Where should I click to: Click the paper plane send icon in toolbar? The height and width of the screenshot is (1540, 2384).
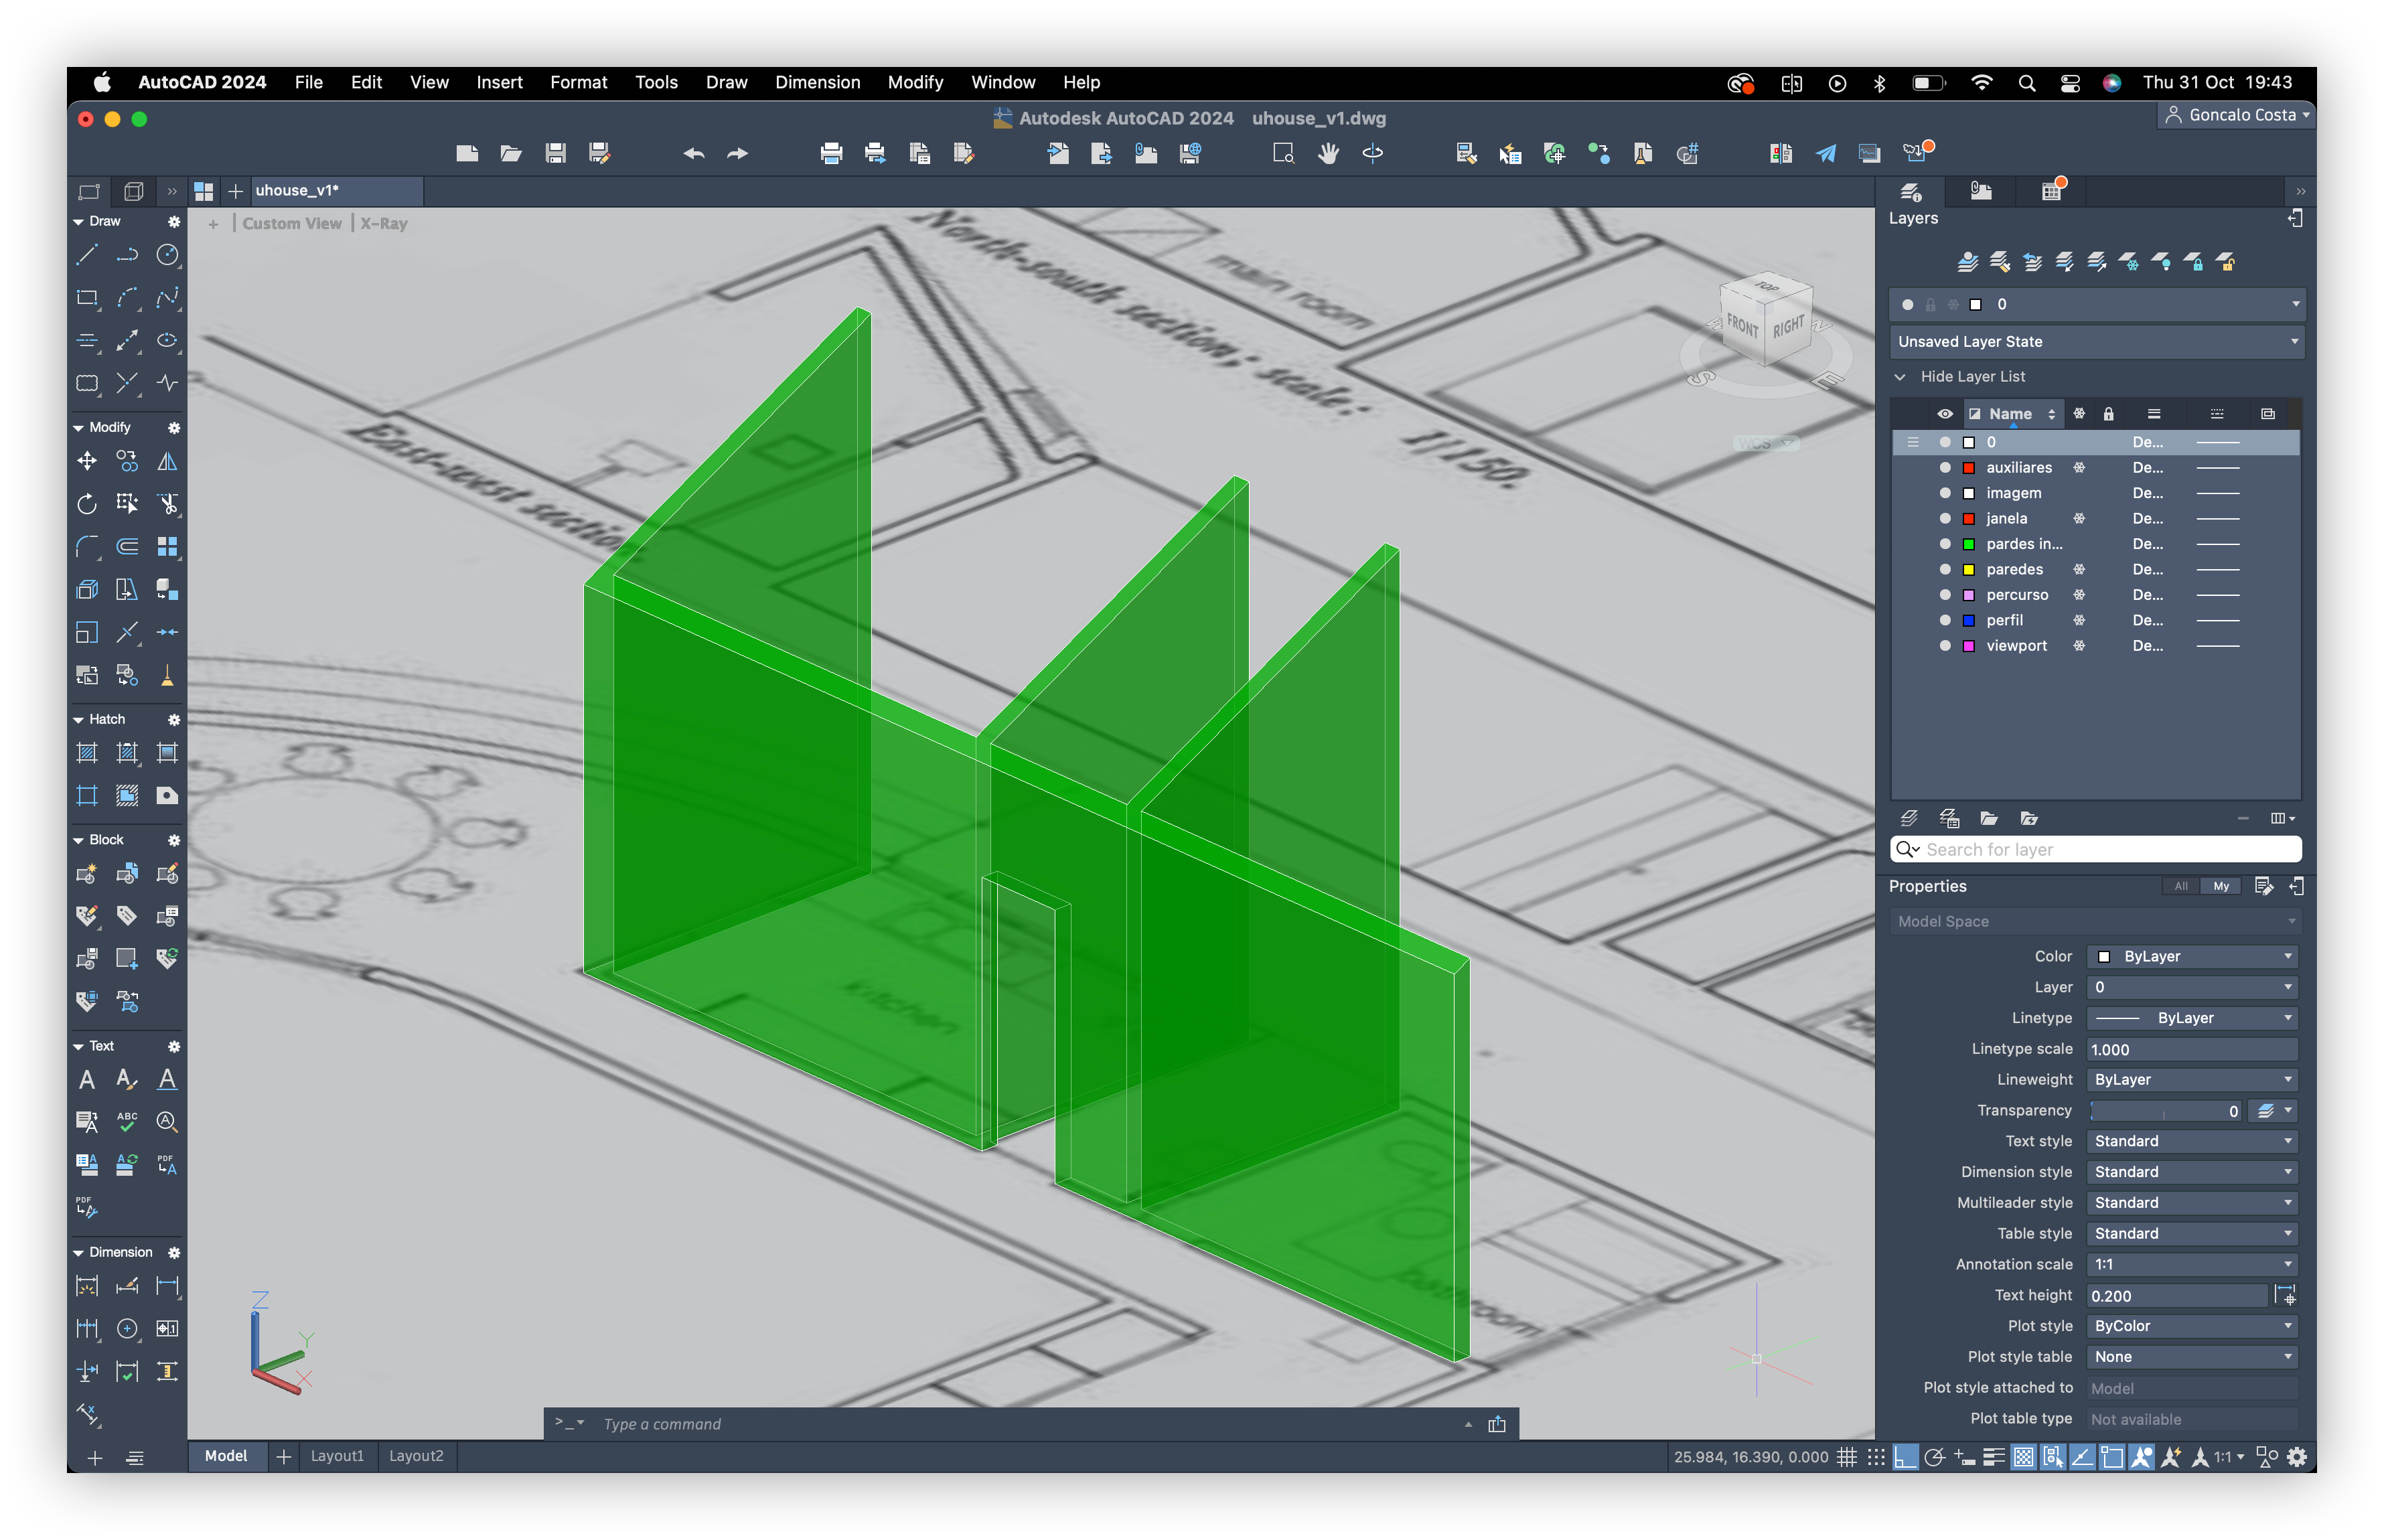tap(1825, 153)
